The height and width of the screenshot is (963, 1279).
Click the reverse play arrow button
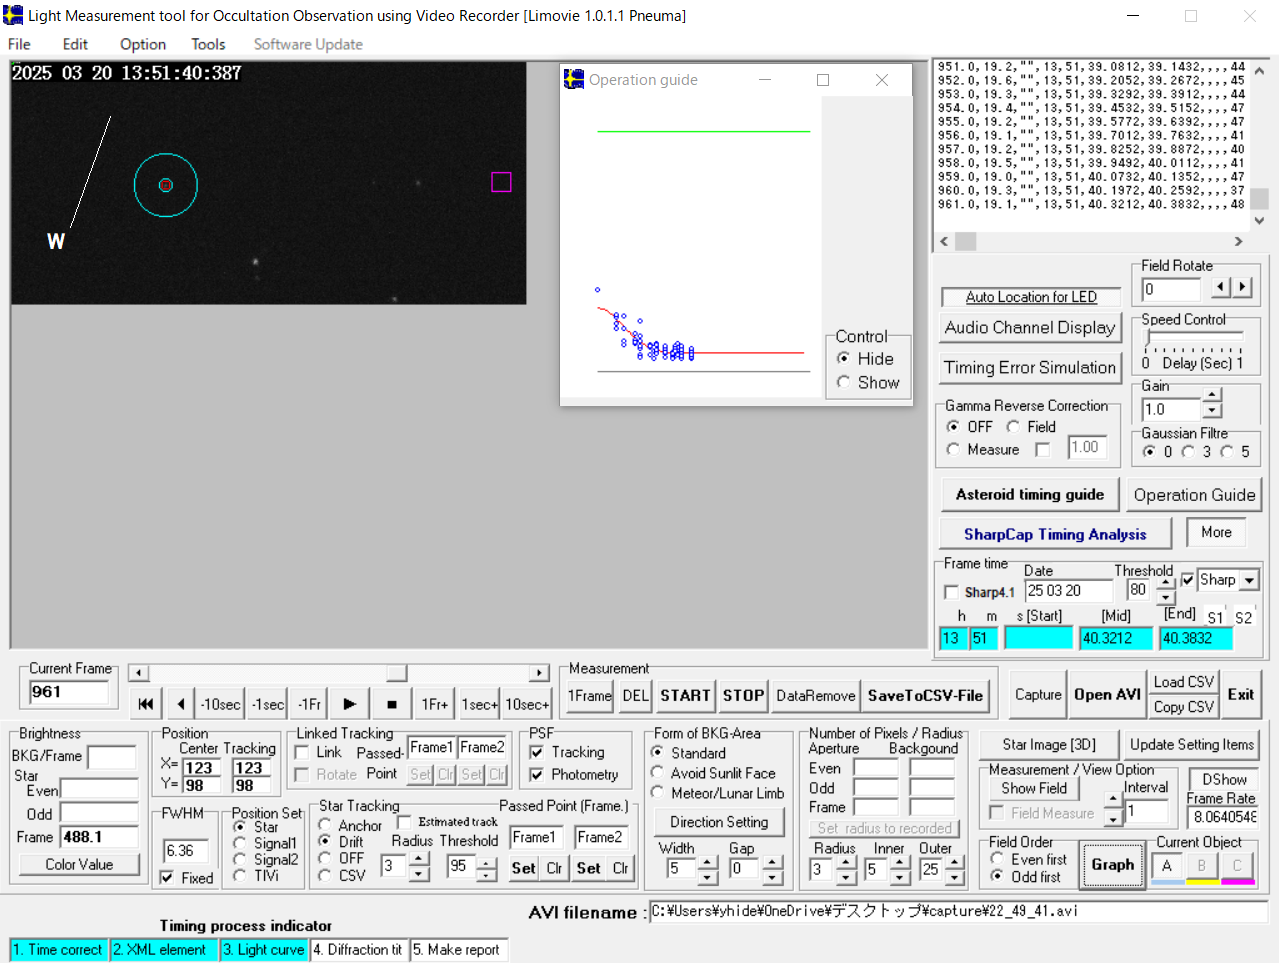tap(180, 704)
